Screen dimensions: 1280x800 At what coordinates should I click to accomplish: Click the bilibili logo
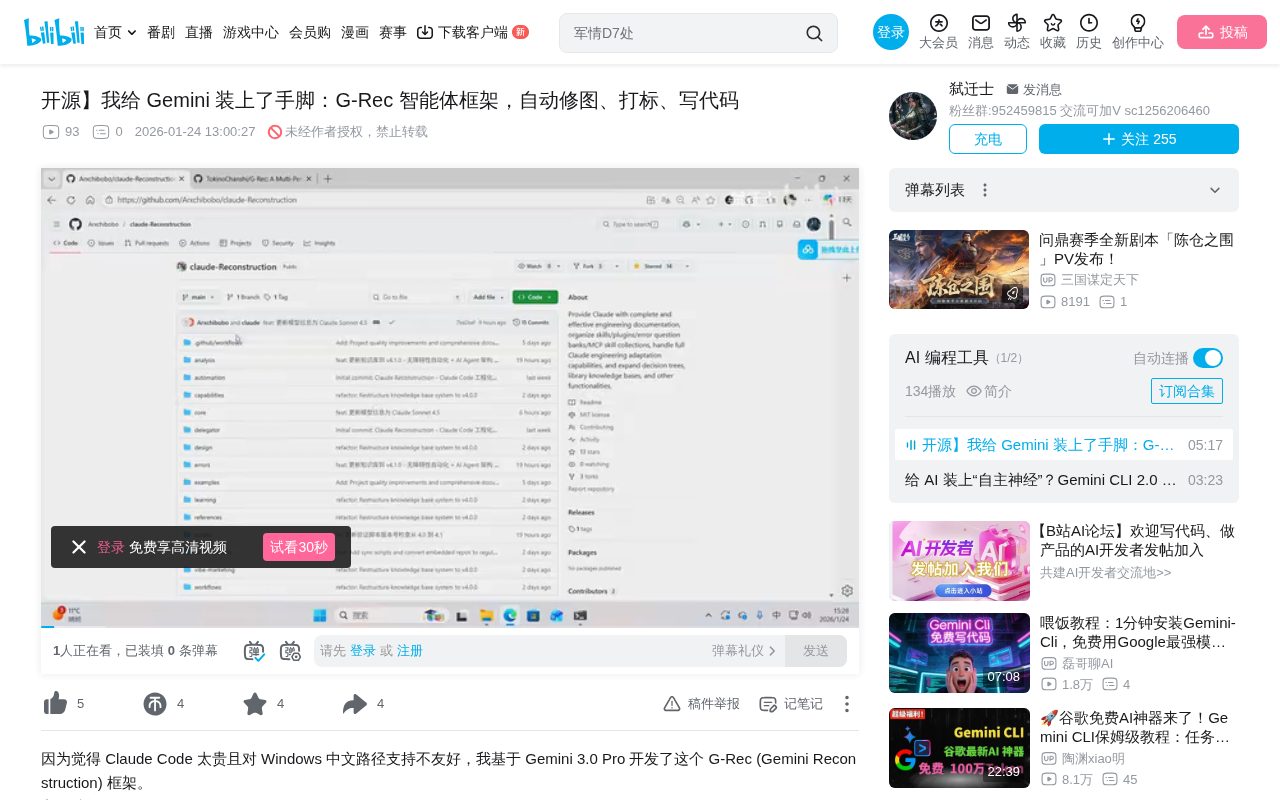pyautogui.click(x=54, y=32)
